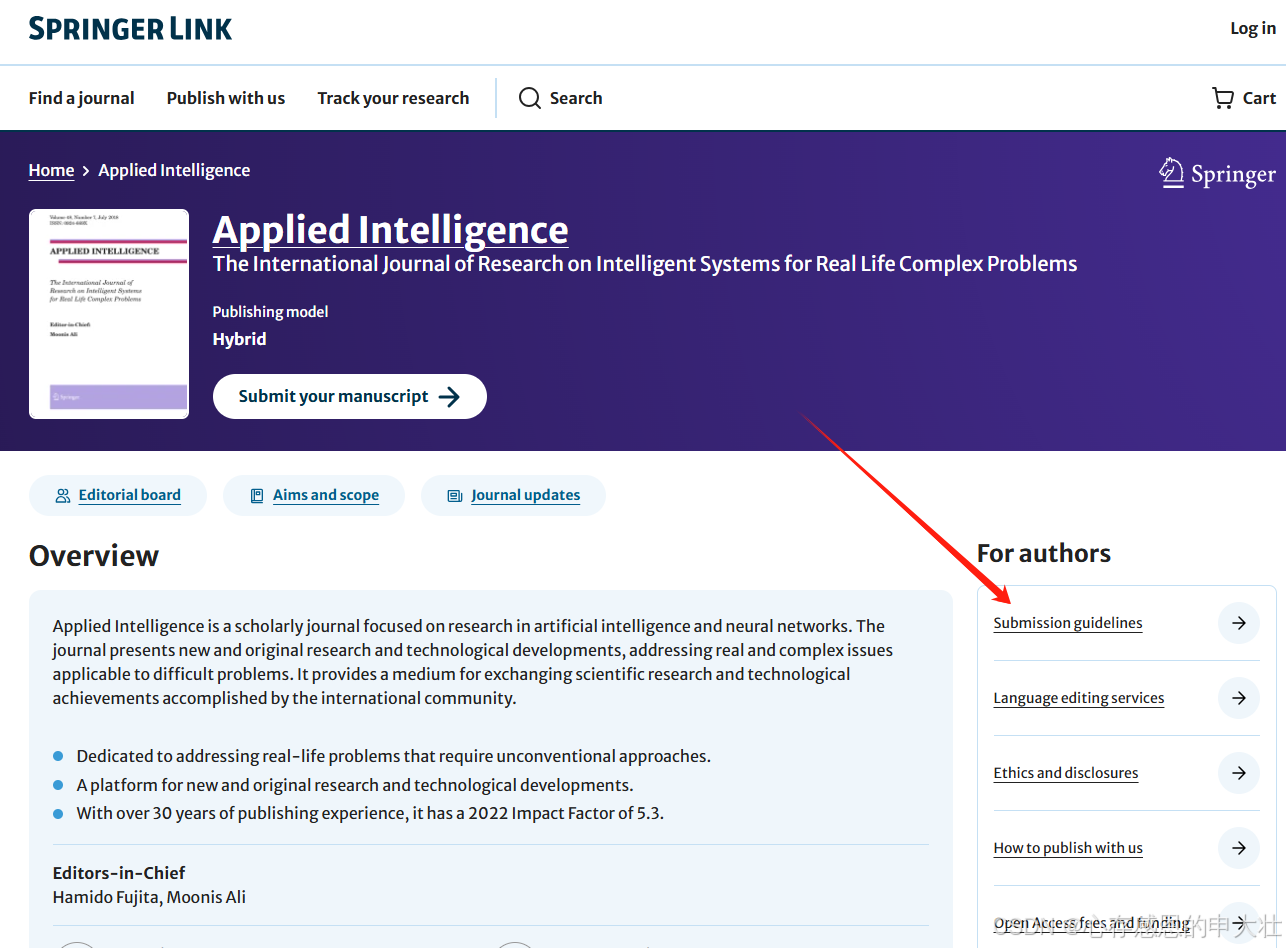Click the Springer horse logo in banner
The height and width of the screenshot is (948, 1286).
point(1172,173)
